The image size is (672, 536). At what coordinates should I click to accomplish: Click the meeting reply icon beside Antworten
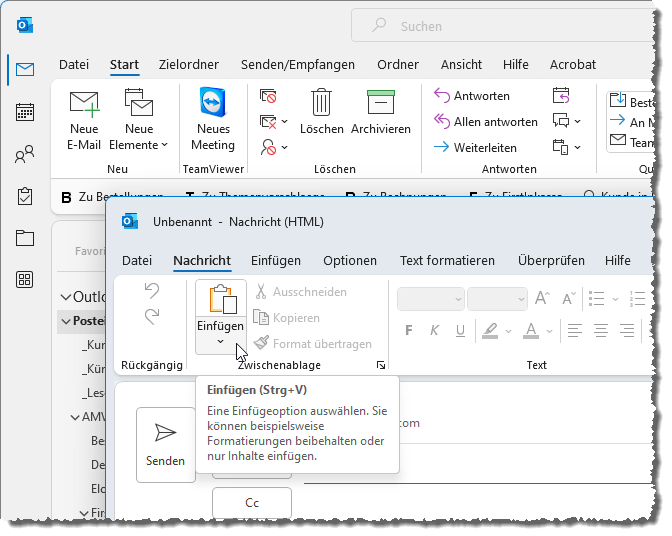point(561,96)
